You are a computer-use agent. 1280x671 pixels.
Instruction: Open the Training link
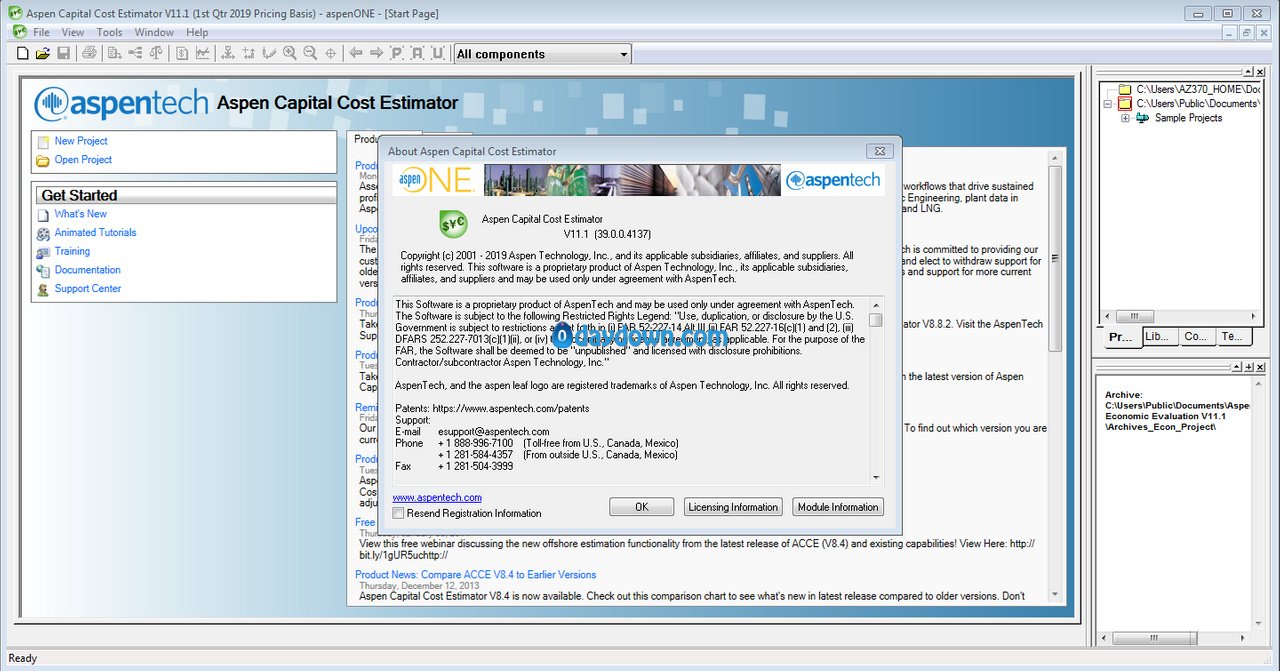72,251
